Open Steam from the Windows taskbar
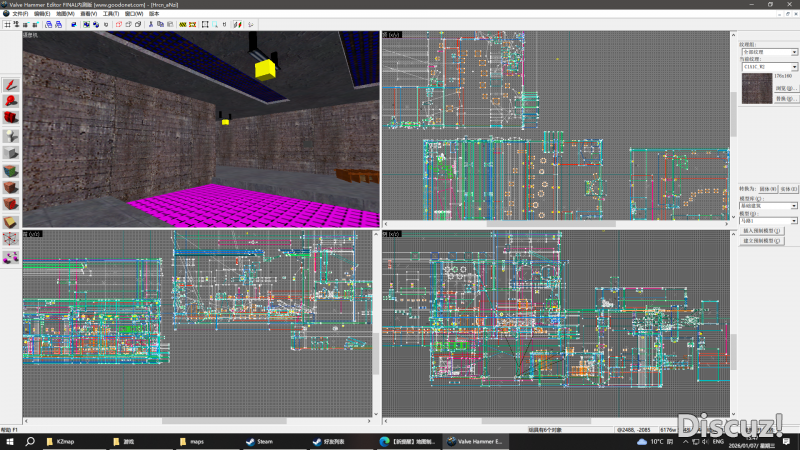The height and width of the screenshot is (450, 800). coord(259,441)
